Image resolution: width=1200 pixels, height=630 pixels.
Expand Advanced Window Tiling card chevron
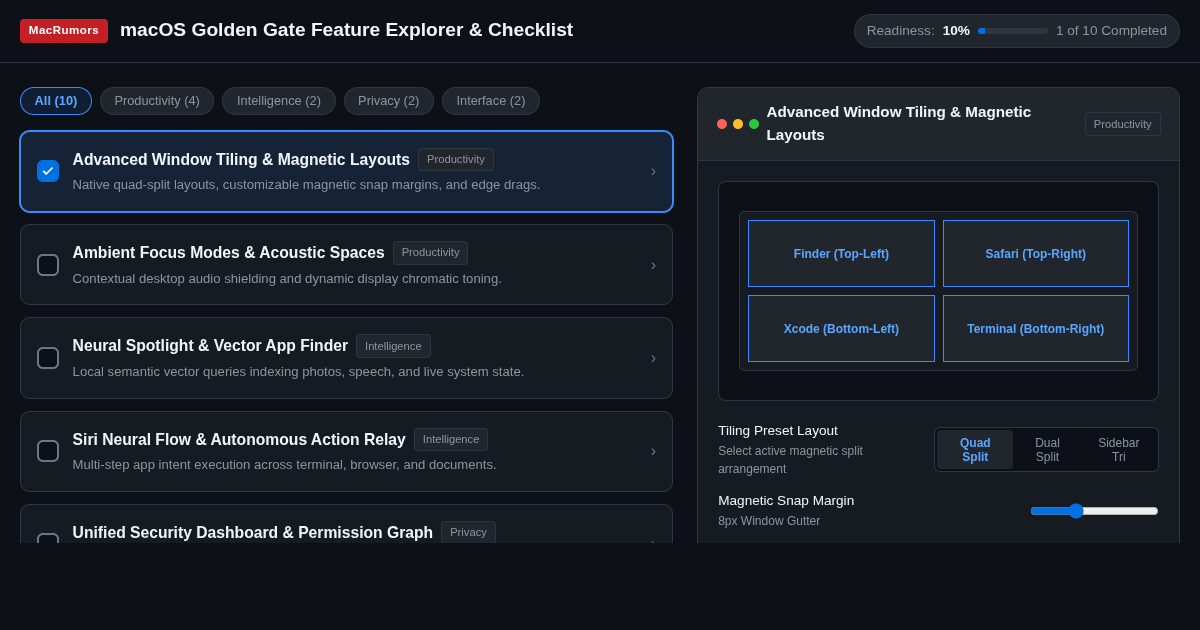653,171
